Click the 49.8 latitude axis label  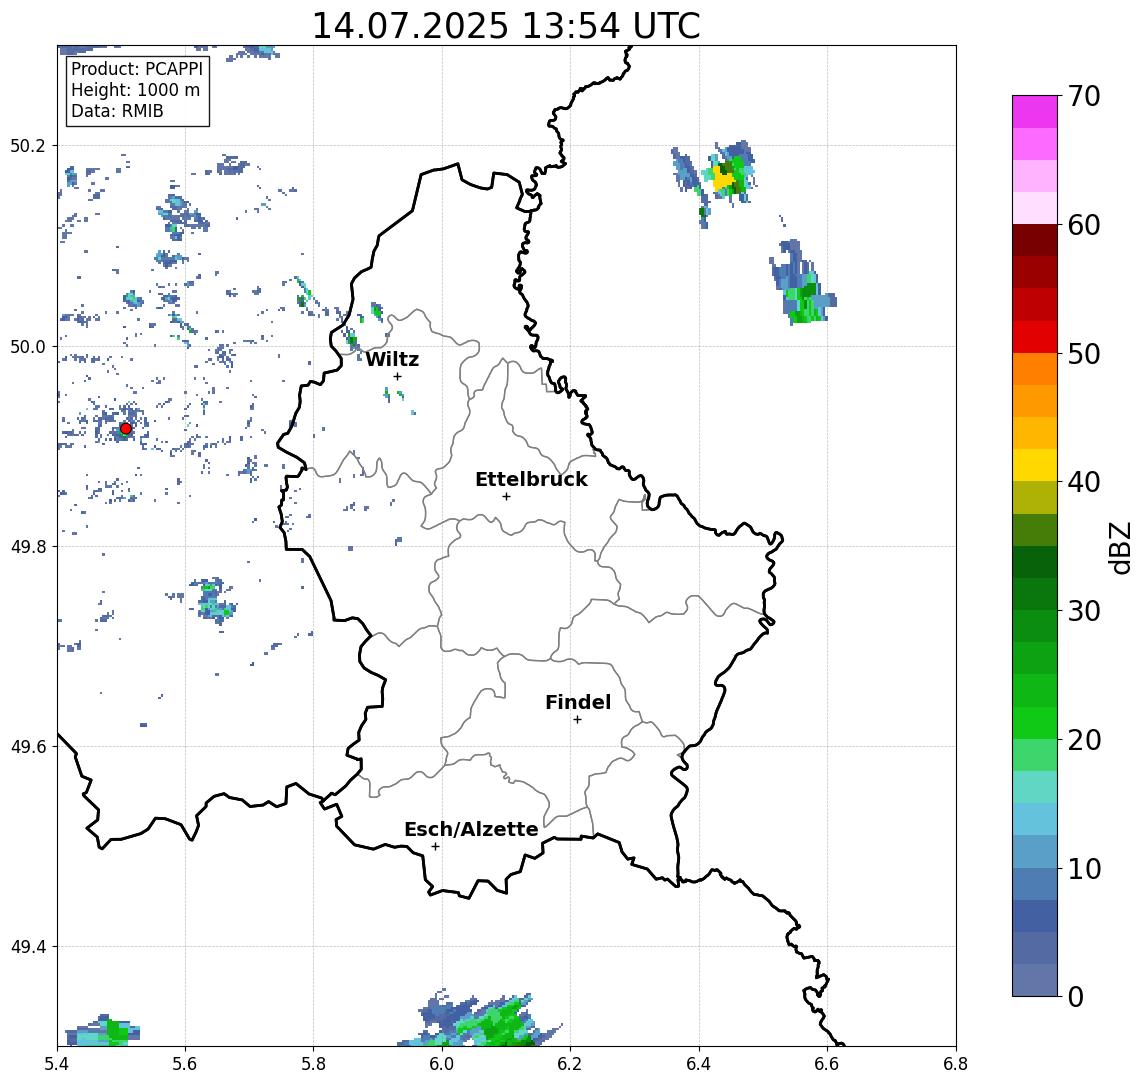[28, 547]
